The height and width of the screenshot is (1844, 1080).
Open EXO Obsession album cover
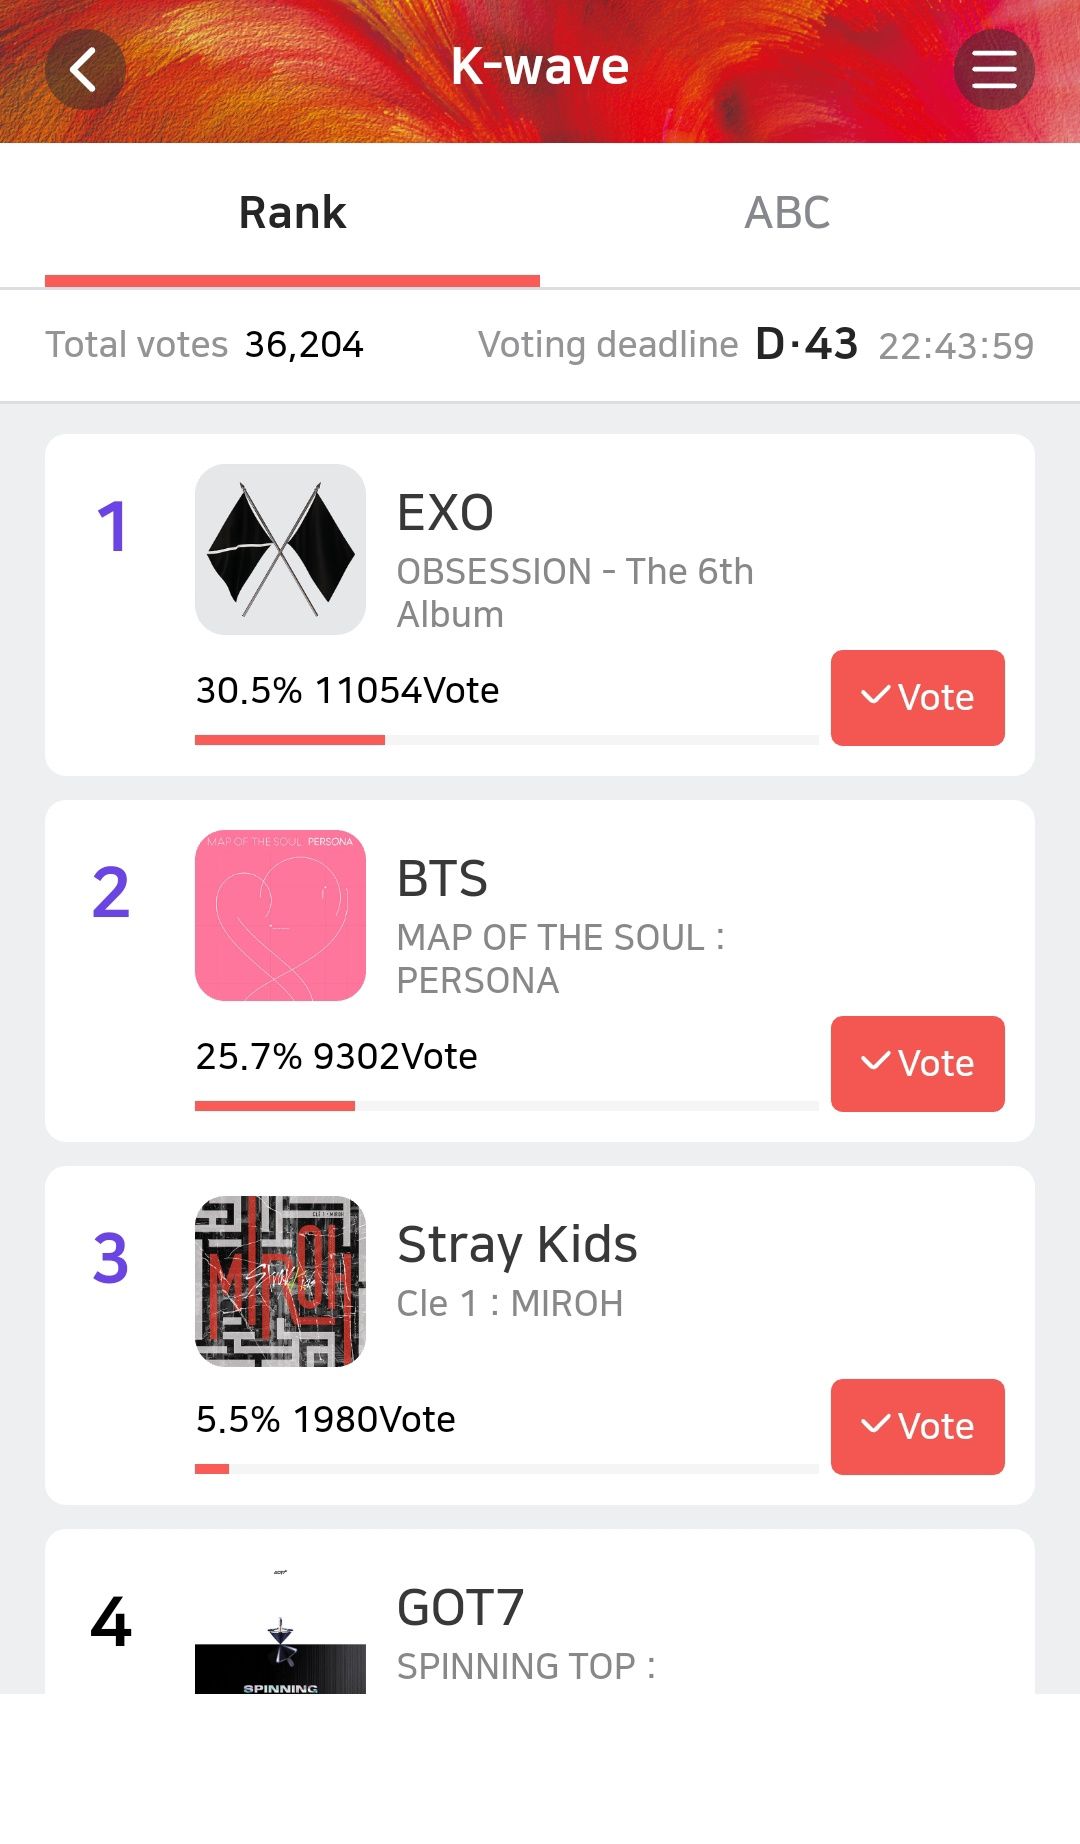[280, 549]
